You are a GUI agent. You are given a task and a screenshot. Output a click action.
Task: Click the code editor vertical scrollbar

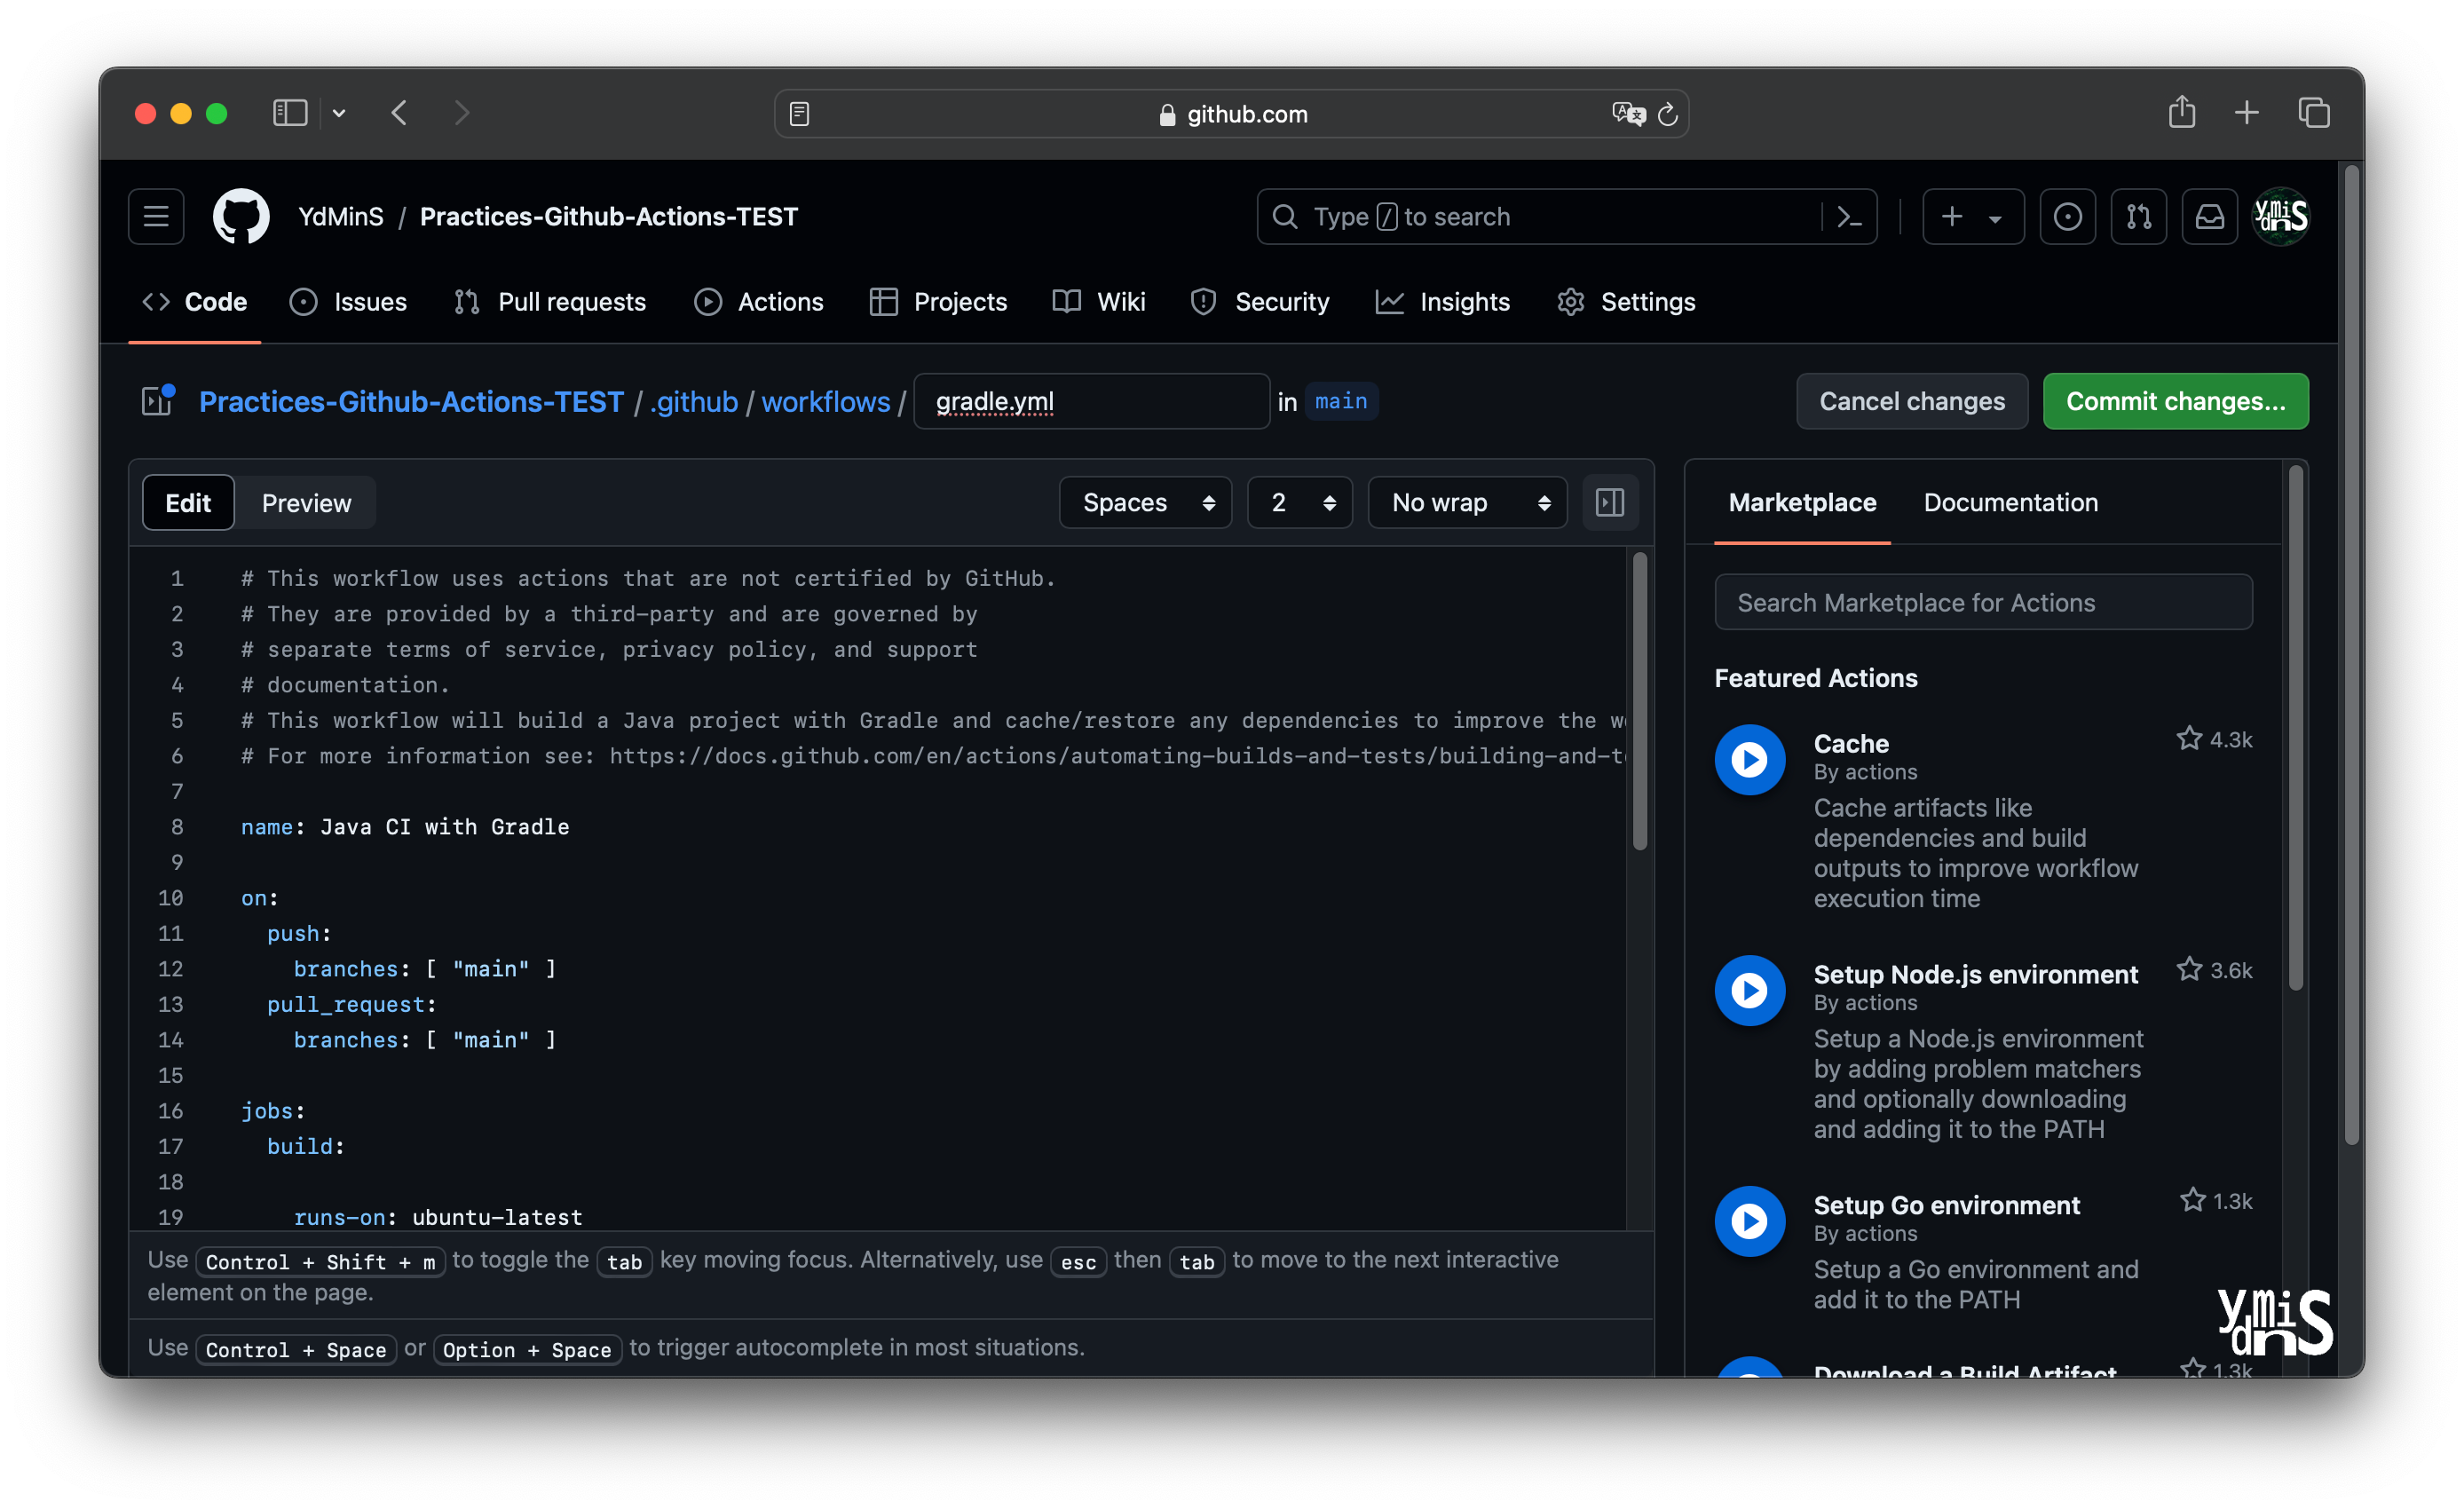click(x=1639, y=700)
